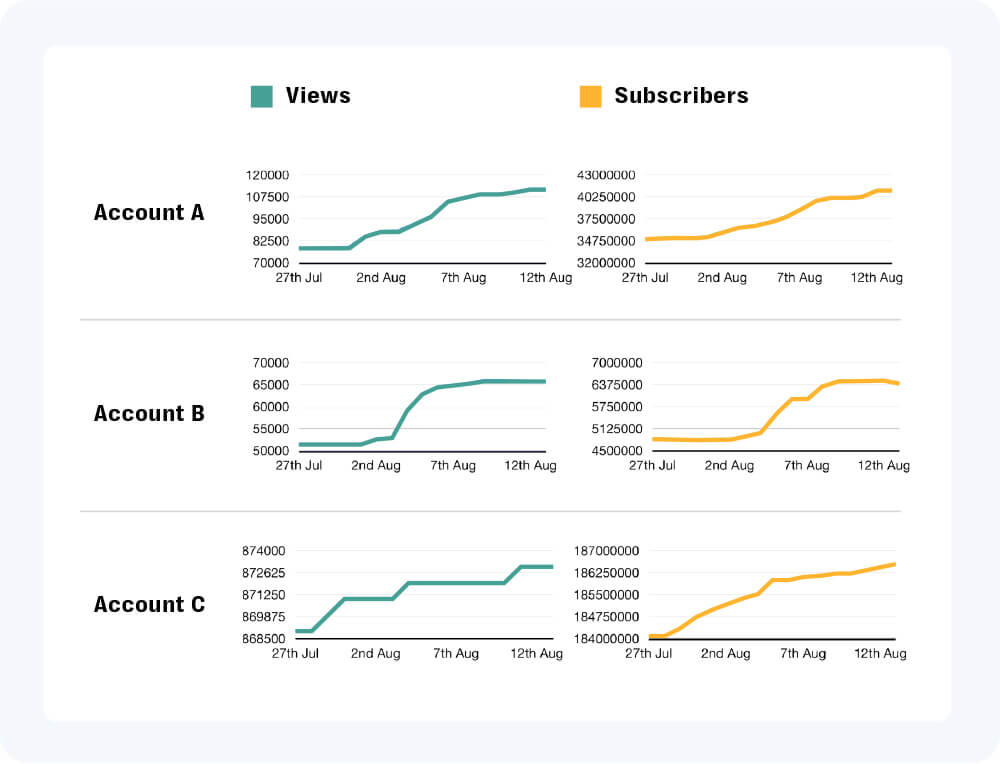
Task: Open Account B teal views chart
Action: pos(420,408)
